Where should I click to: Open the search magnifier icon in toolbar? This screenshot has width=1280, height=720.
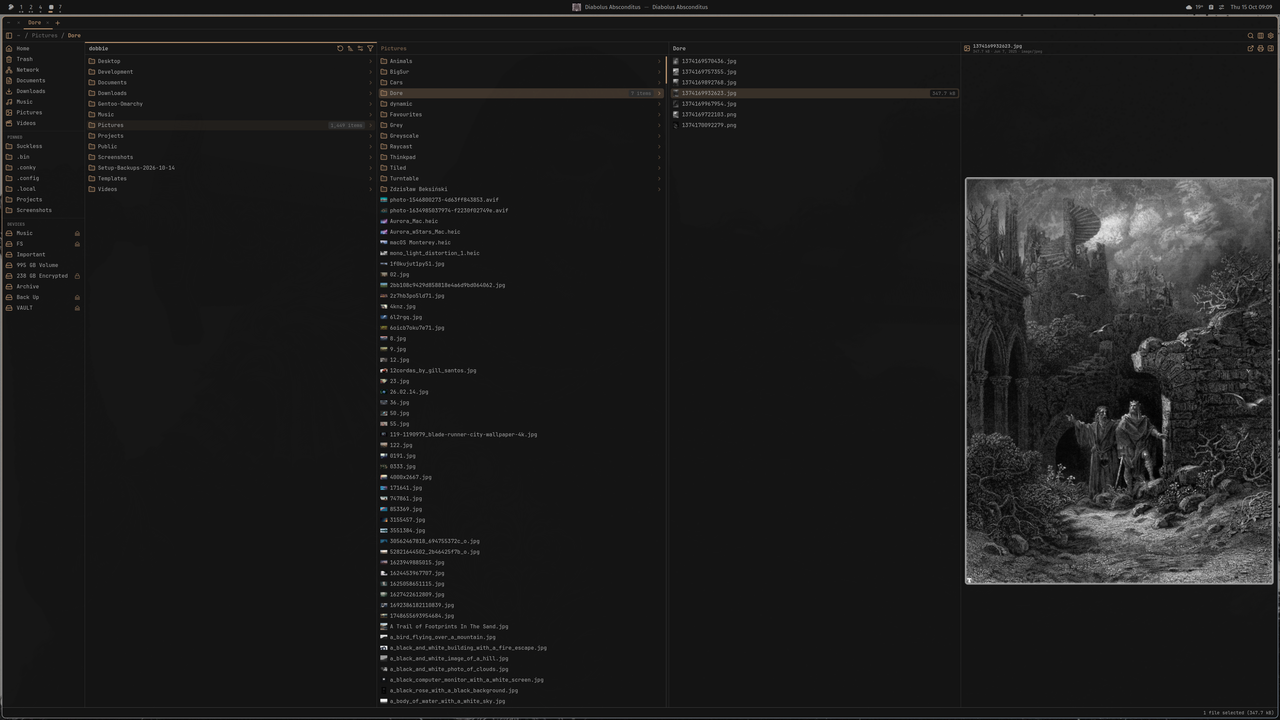coord(1250,36)
